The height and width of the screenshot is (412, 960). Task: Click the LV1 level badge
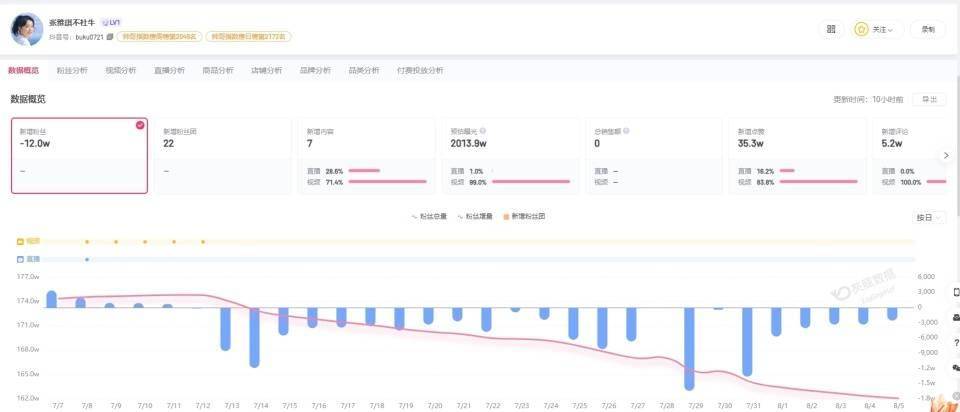click(111, 22)
